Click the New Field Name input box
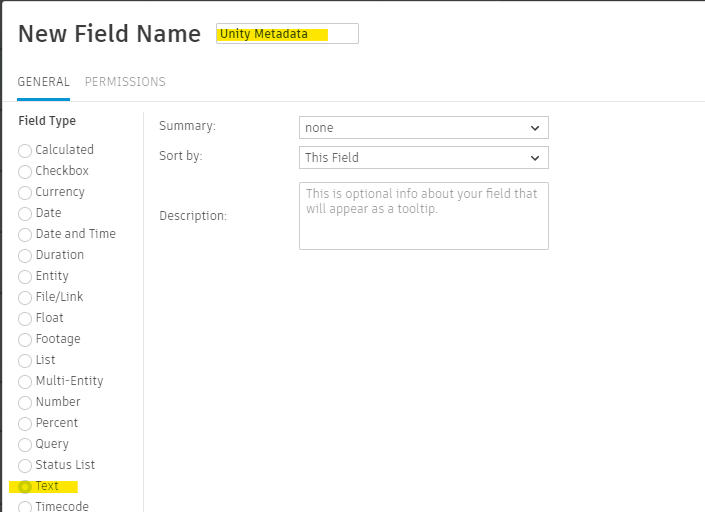 coord(287,34)
